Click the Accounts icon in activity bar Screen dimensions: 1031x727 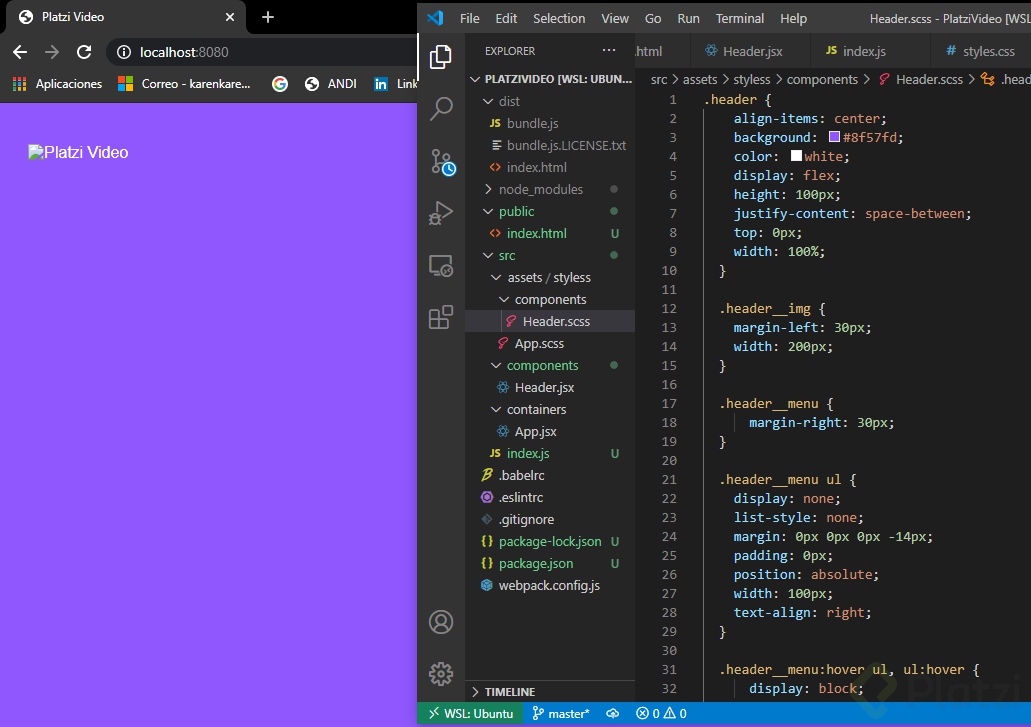(x=441, y=622)
